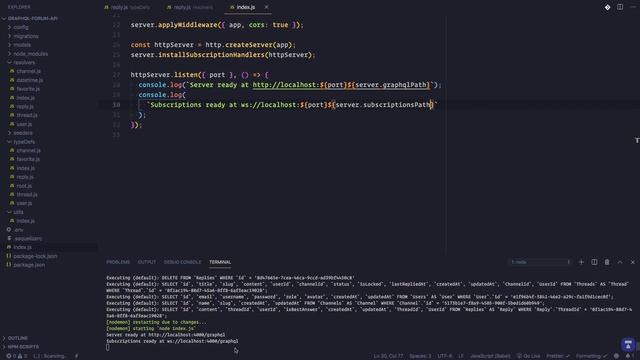Switch to the PROBLEMS panel tab
The image size is (640, 360).
coord(118,262)
